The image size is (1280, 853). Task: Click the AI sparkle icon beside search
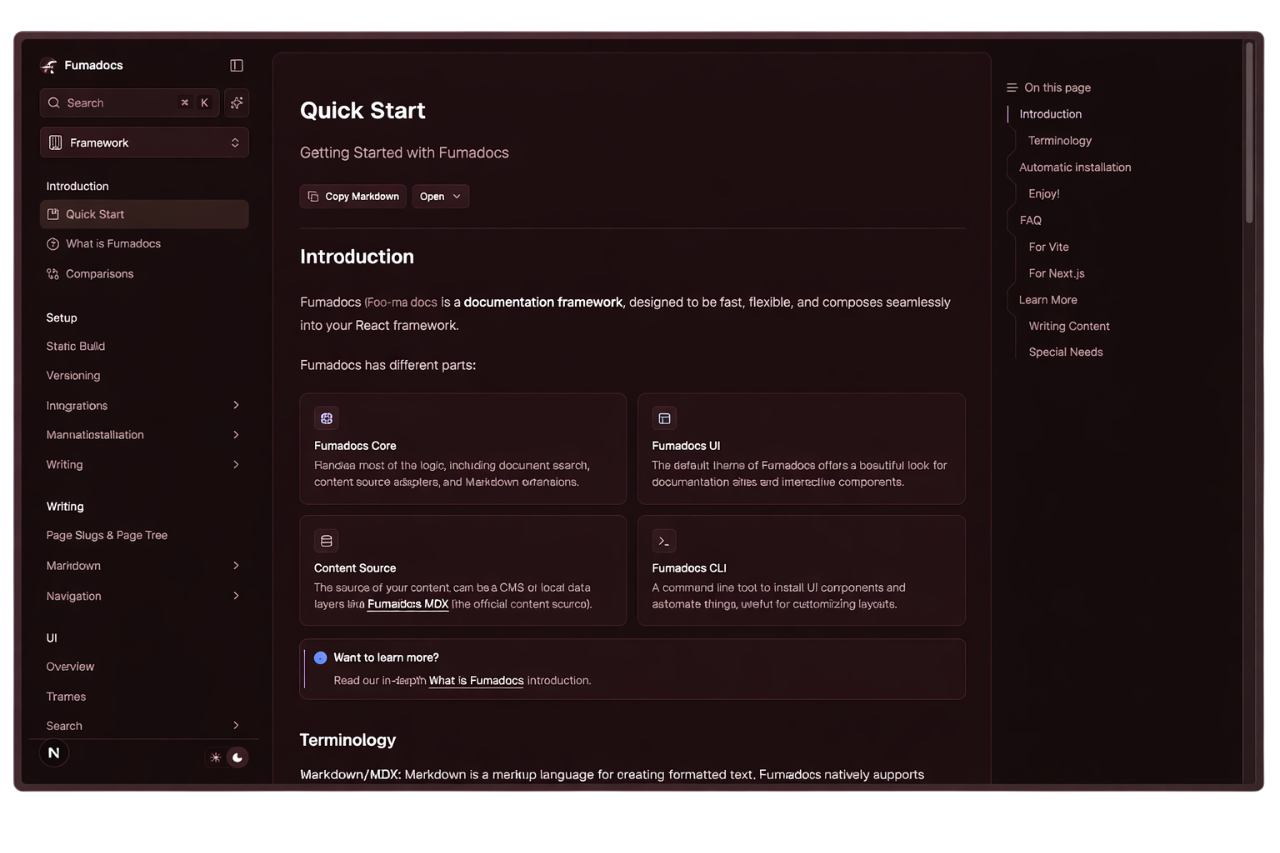click(x=237, y=103)
